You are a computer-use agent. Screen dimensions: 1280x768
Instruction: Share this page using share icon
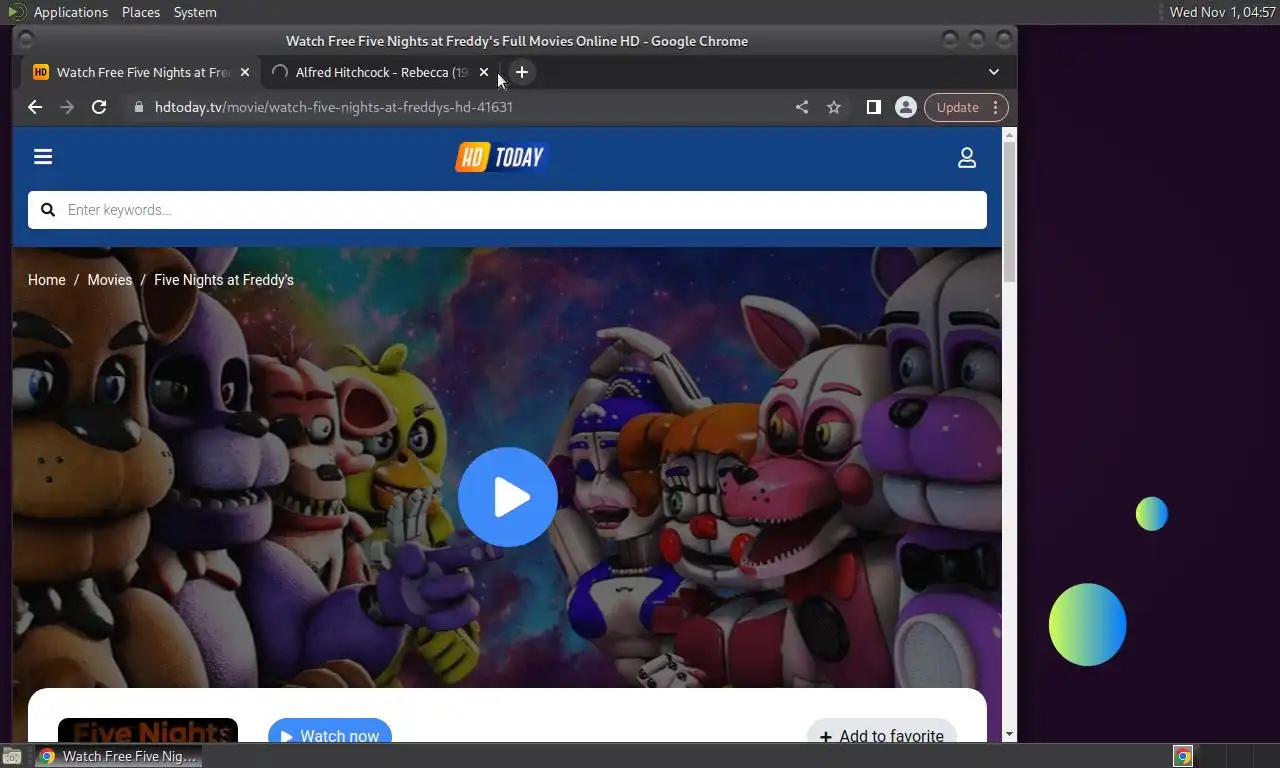tap(802, 107)
